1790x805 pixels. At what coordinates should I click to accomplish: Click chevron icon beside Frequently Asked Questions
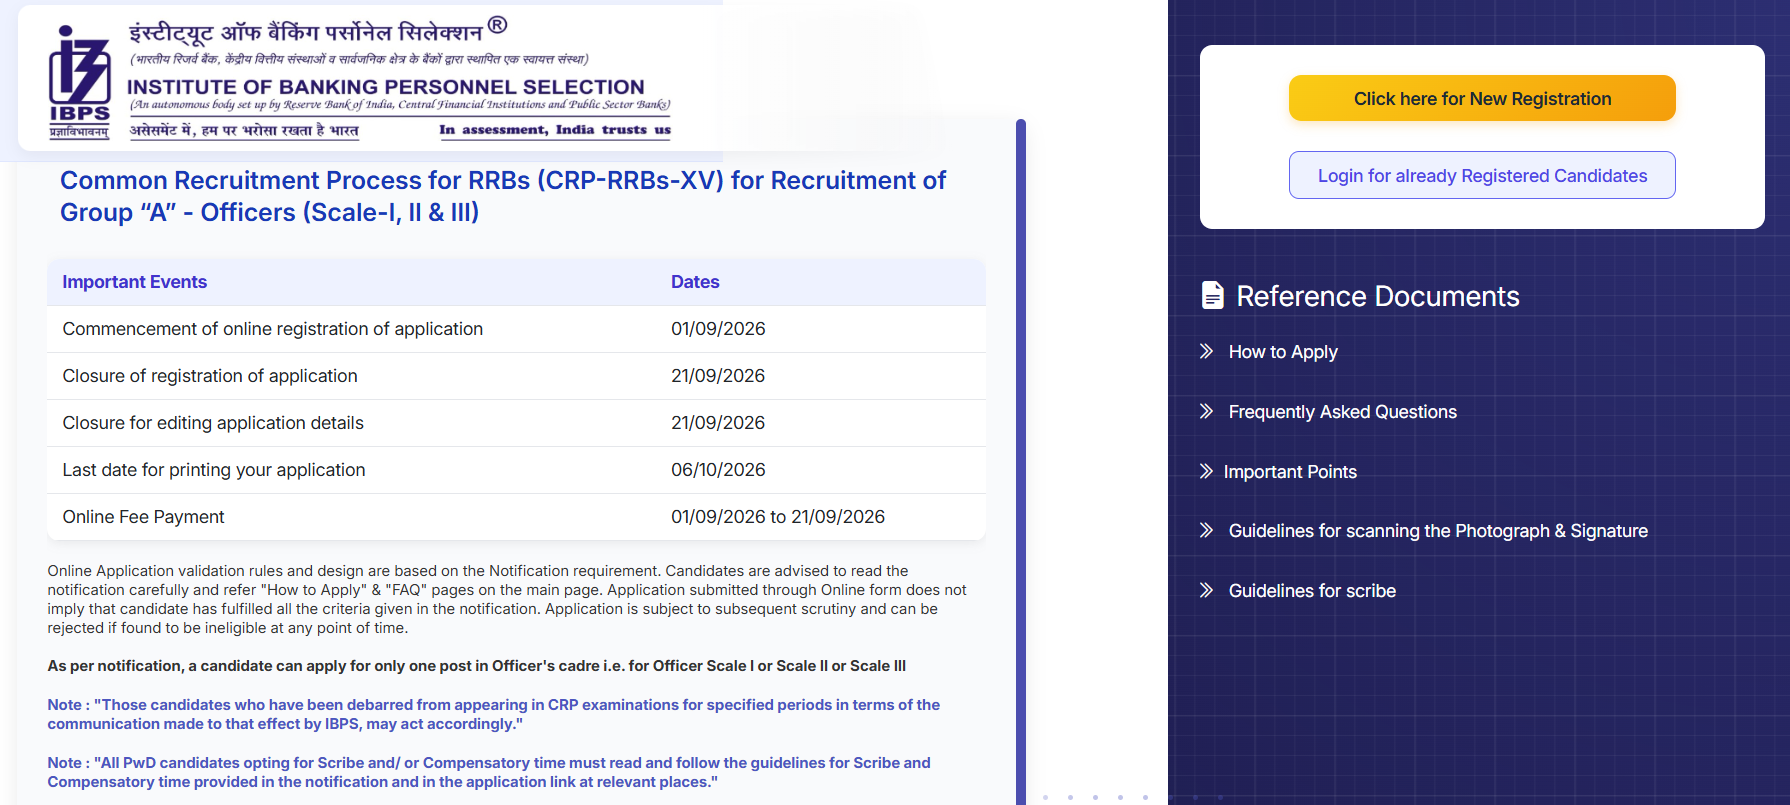(x=1207, y=411)
